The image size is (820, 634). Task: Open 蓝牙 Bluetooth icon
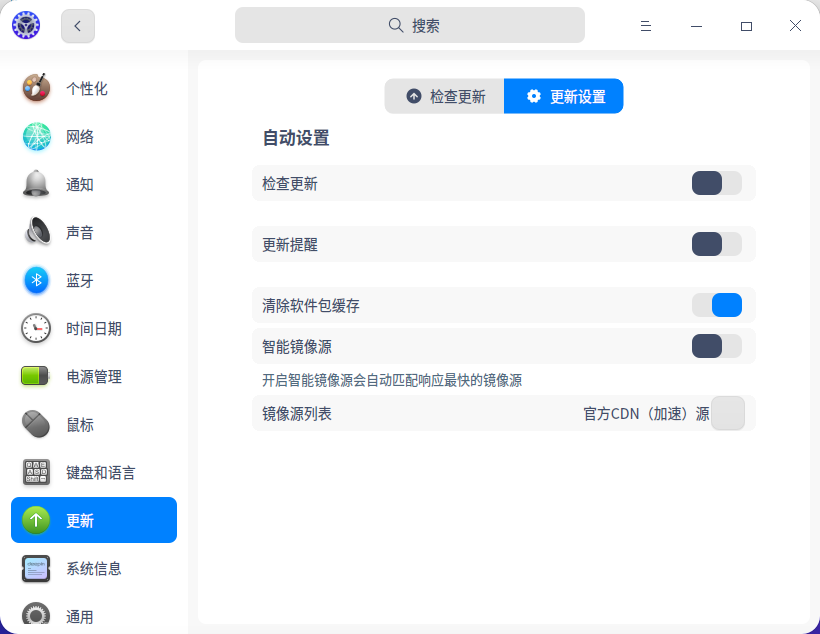(36, 280)
